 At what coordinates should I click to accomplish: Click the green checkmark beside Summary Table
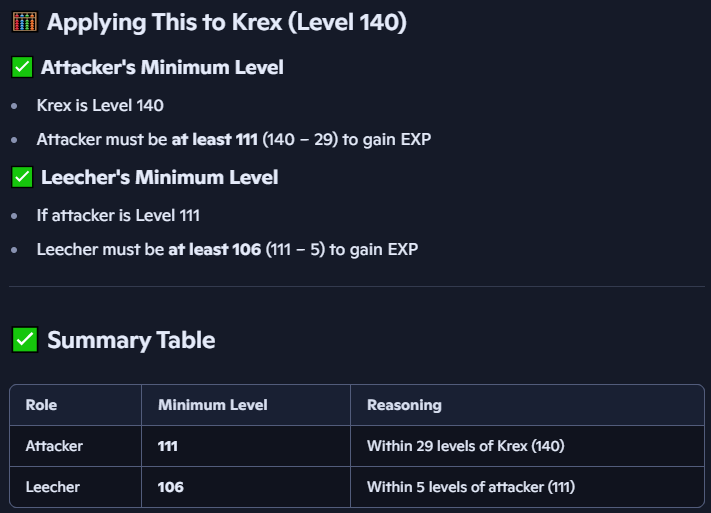pos(24,340)
